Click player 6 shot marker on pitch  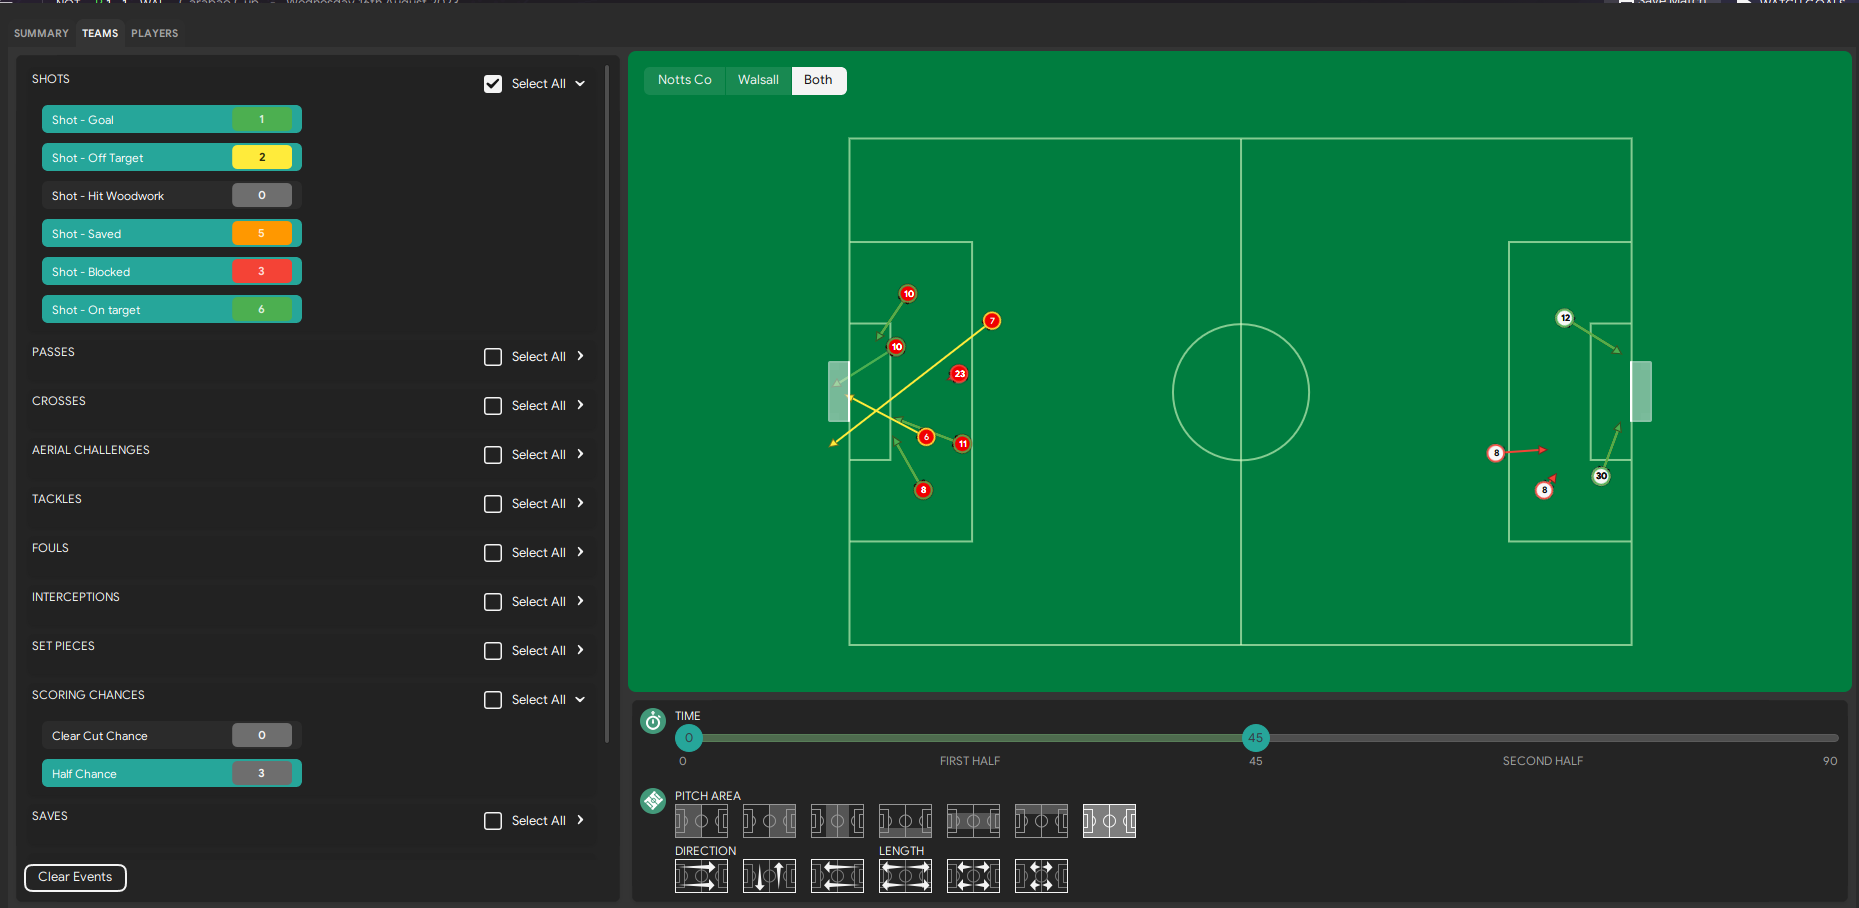[926, 437]
